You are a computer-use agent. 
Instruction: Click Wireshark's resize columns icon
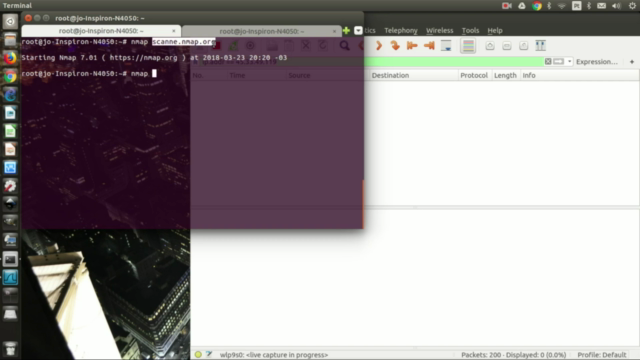point(540,46)
